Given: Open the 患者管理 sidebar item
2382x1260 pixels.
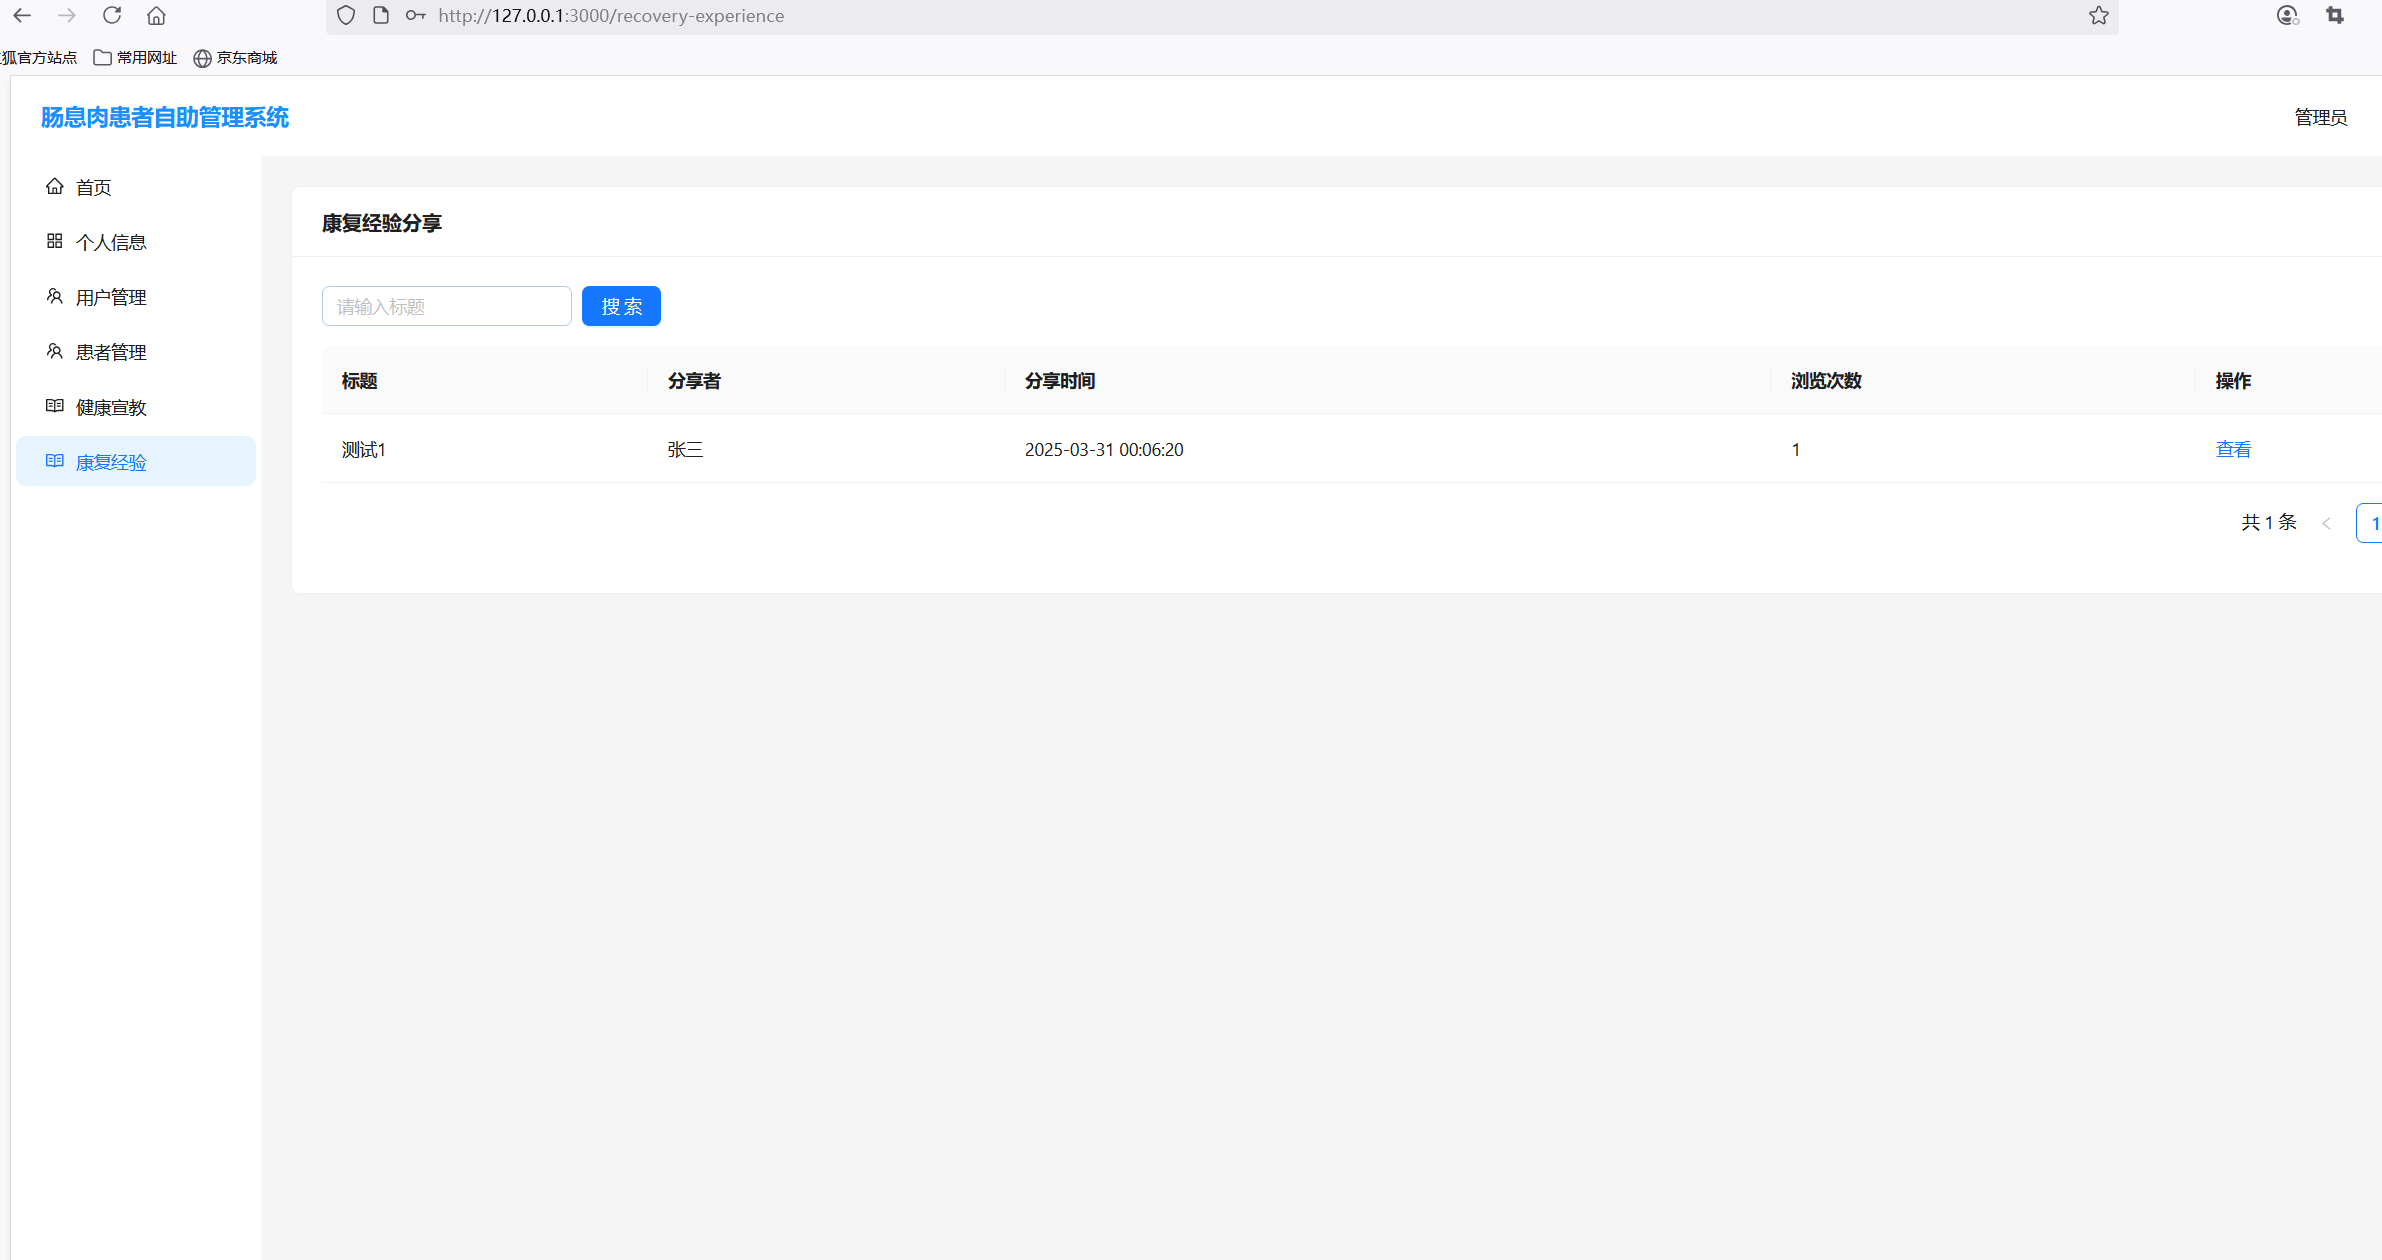Looking at the screenshot, I should click(x=110, y=352).
